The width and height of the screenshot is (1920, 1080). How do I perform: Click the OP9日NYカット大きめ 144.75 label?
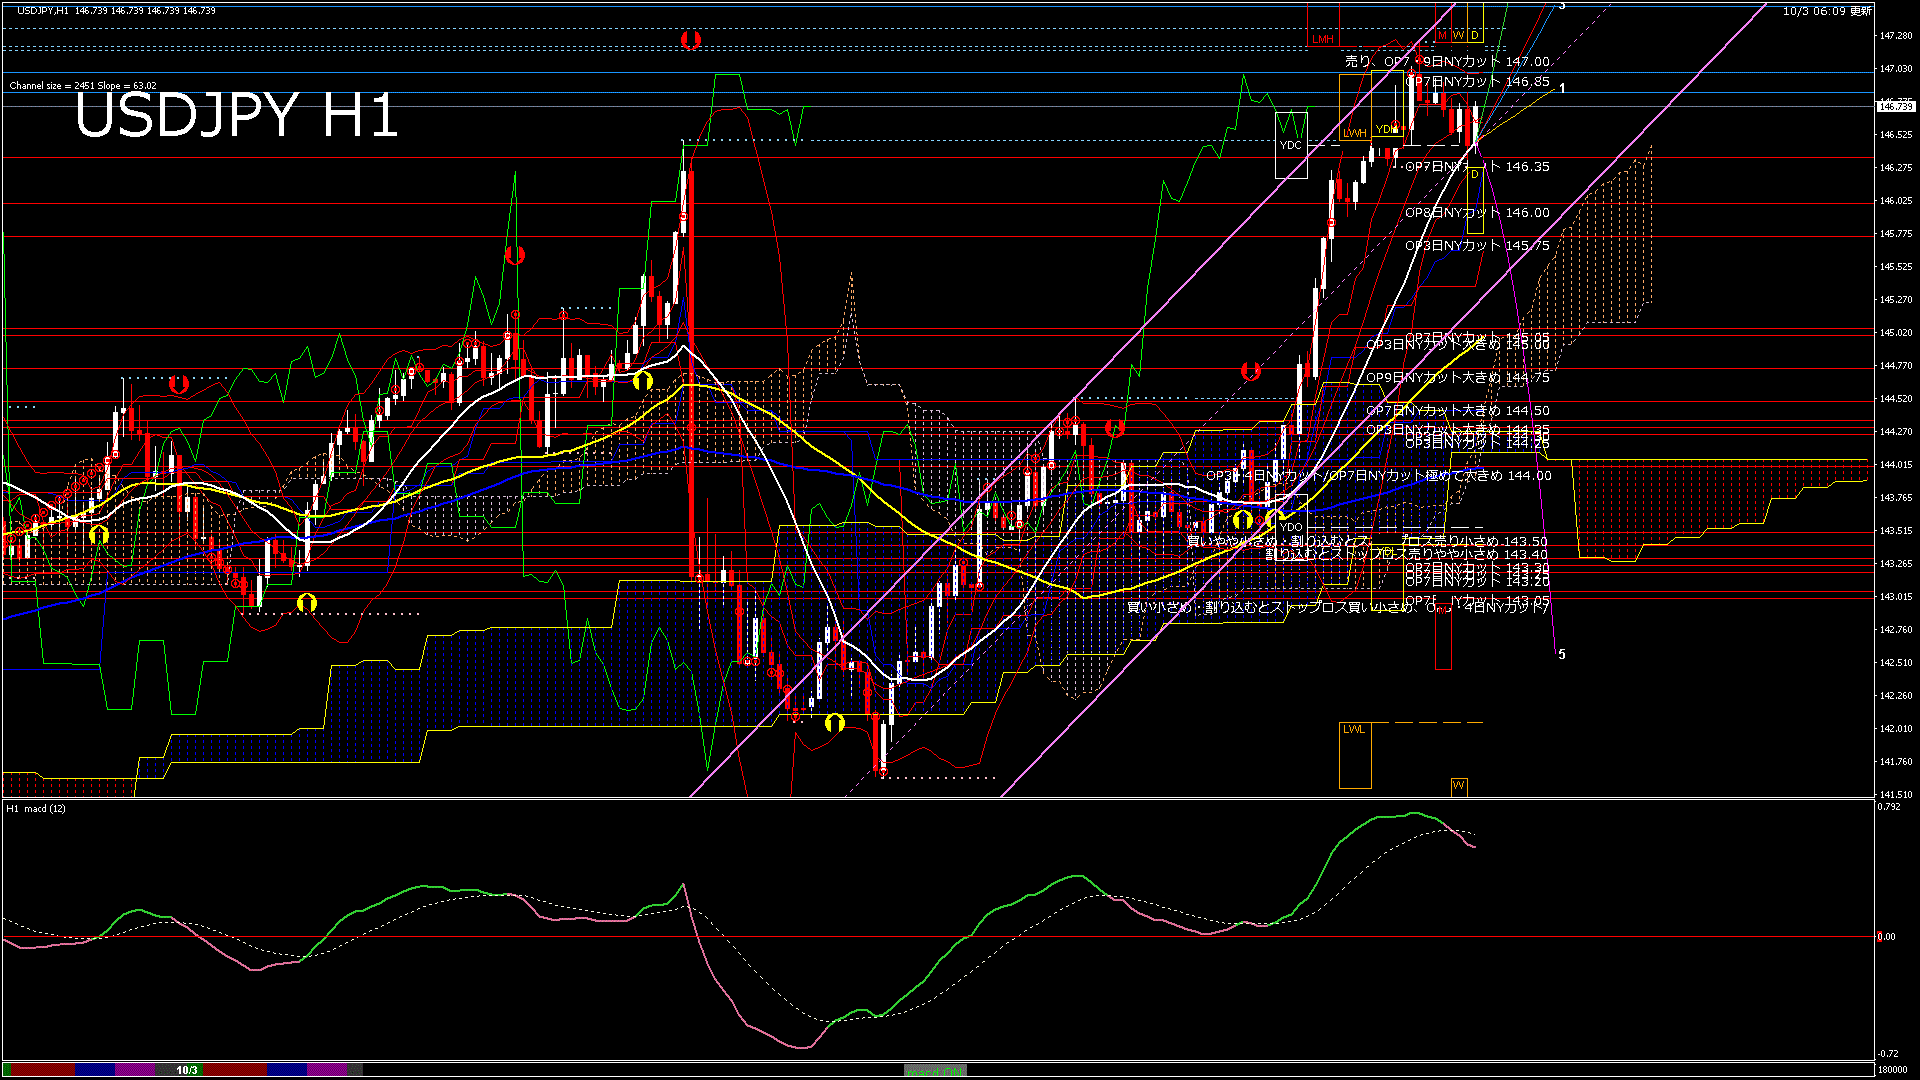(x=1458, y=378)
